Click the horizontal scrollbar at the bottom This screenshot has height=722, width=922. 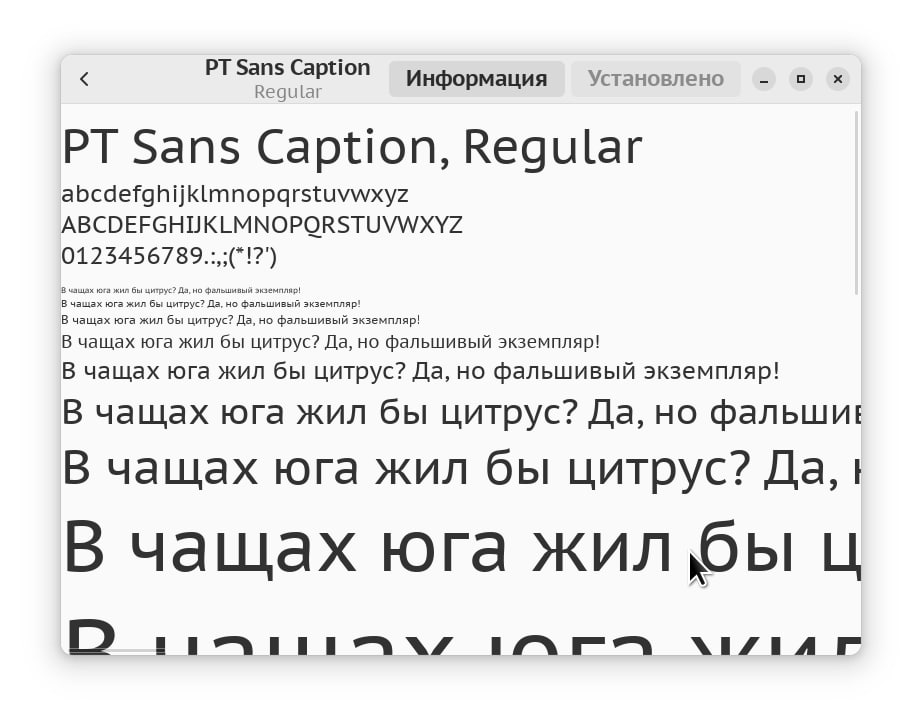click(x=118, y=650)
